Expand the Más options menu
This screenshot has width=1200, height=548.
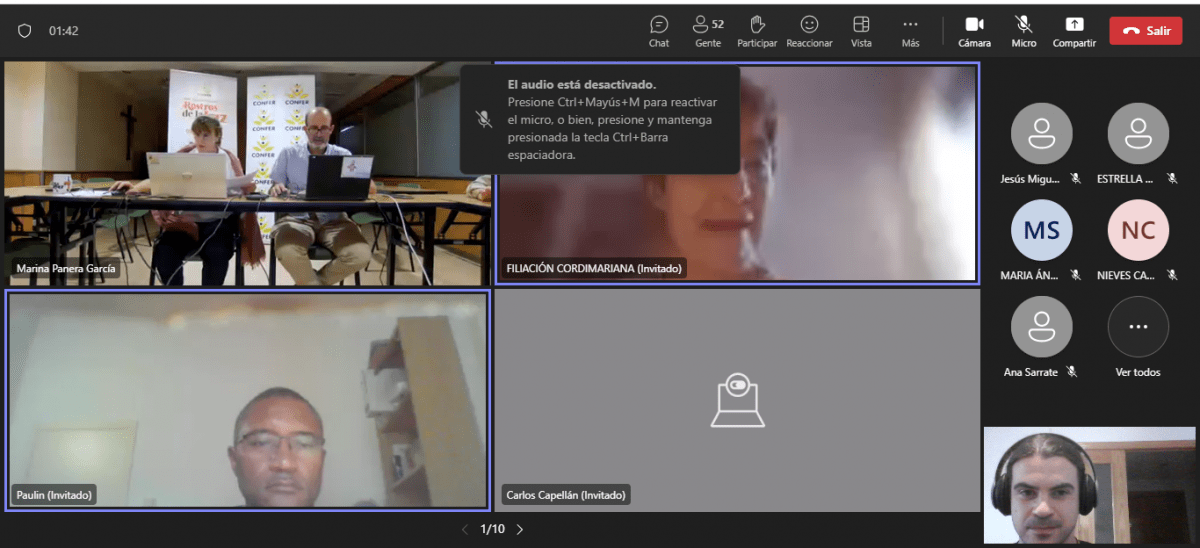pos(910,30)
